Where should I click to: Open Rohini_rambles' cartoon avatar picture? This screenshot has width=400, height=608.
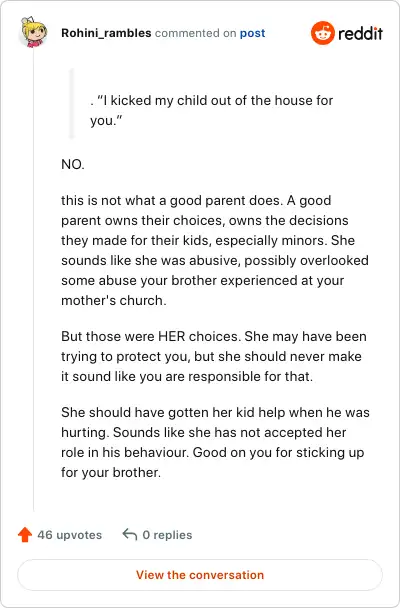[34, 32]
